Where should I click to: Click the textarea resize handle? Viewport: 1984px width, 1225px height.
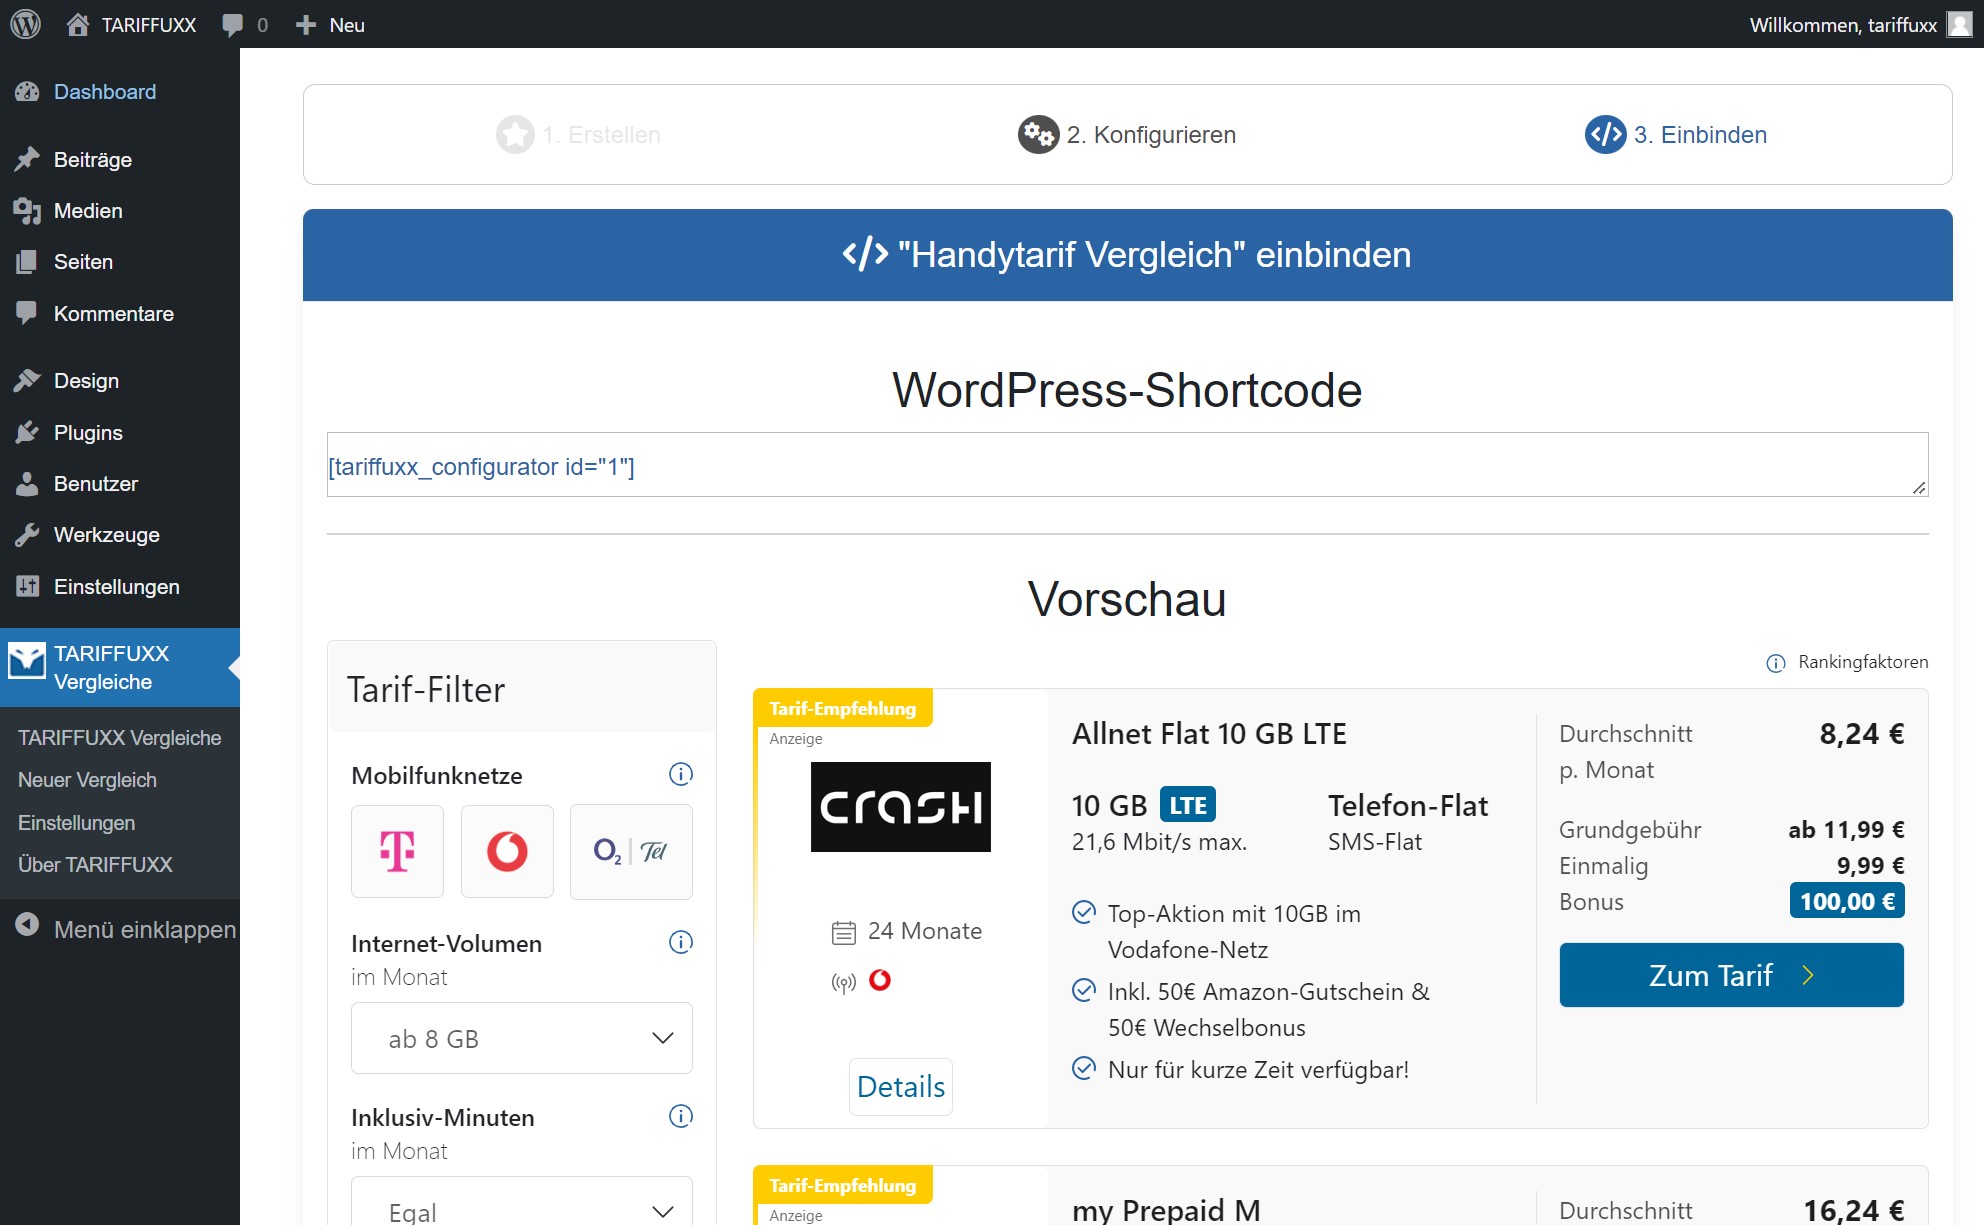pyautogui.click(x=1918, y=487)
